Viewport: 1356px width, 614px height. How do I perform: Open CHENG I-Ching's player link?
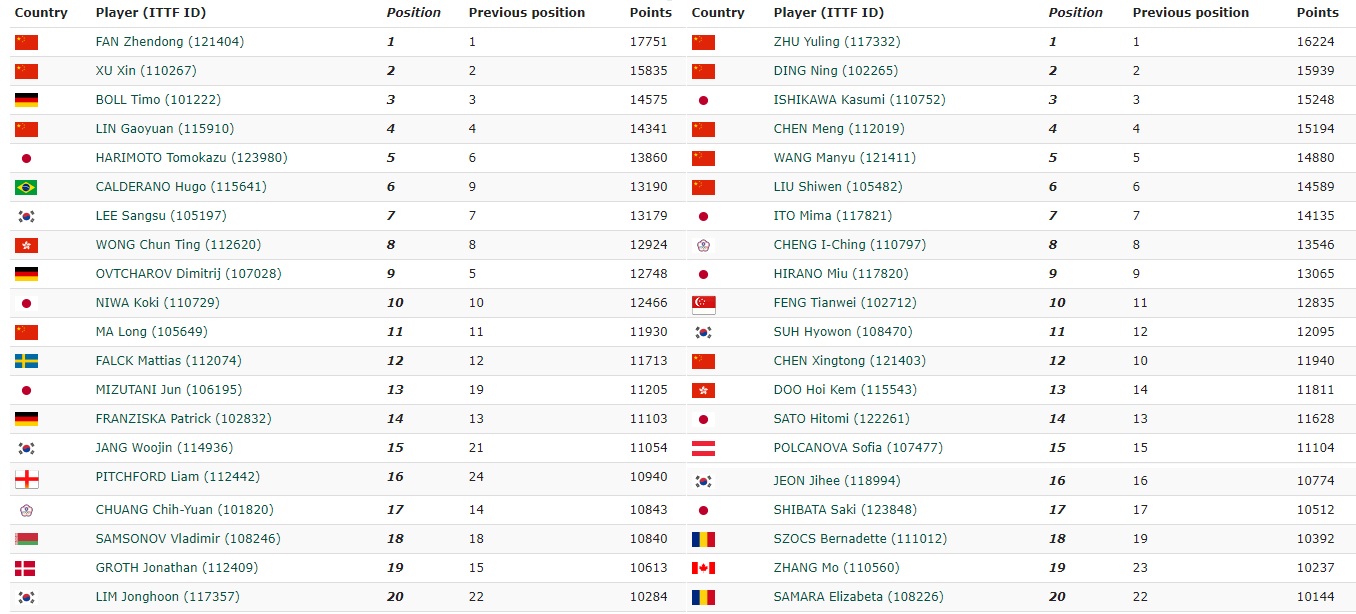tap(849, 245)
